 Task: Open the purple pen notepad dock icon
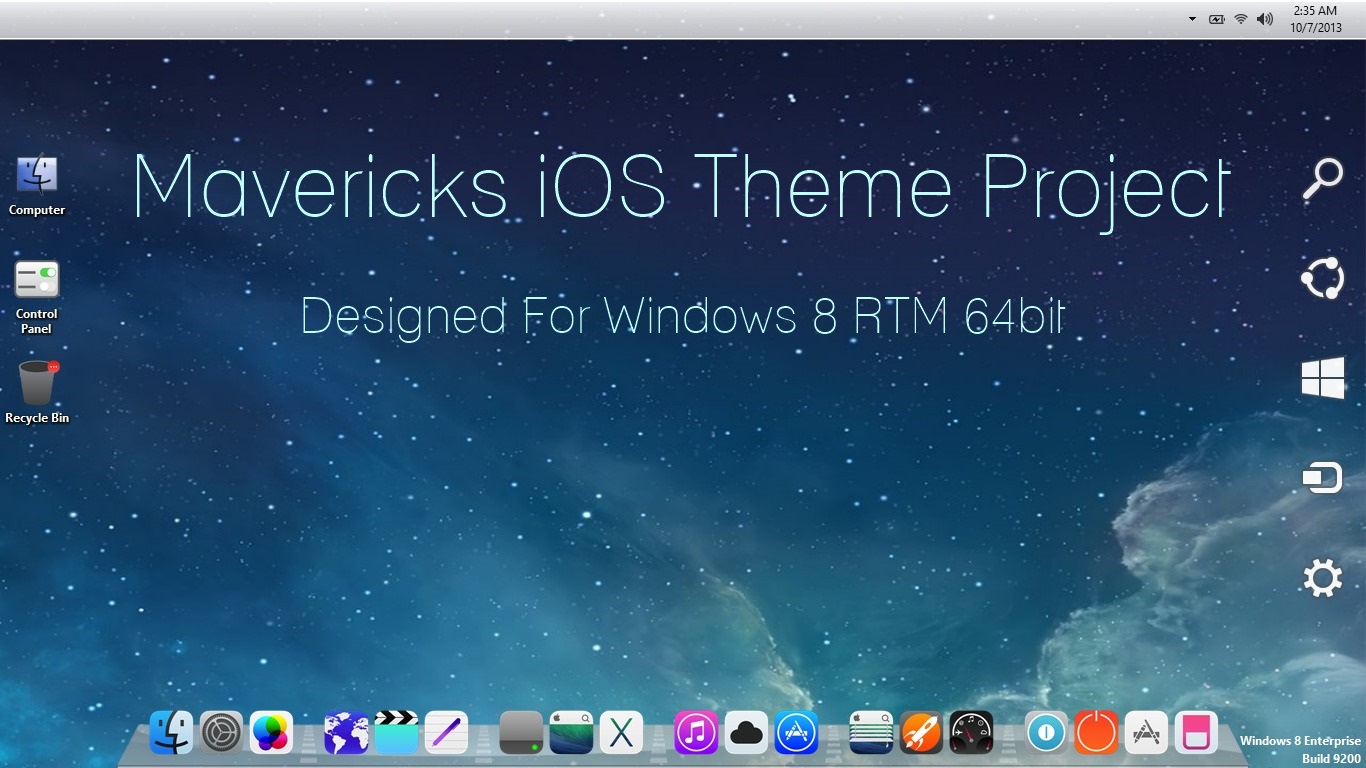click(446, 733)
